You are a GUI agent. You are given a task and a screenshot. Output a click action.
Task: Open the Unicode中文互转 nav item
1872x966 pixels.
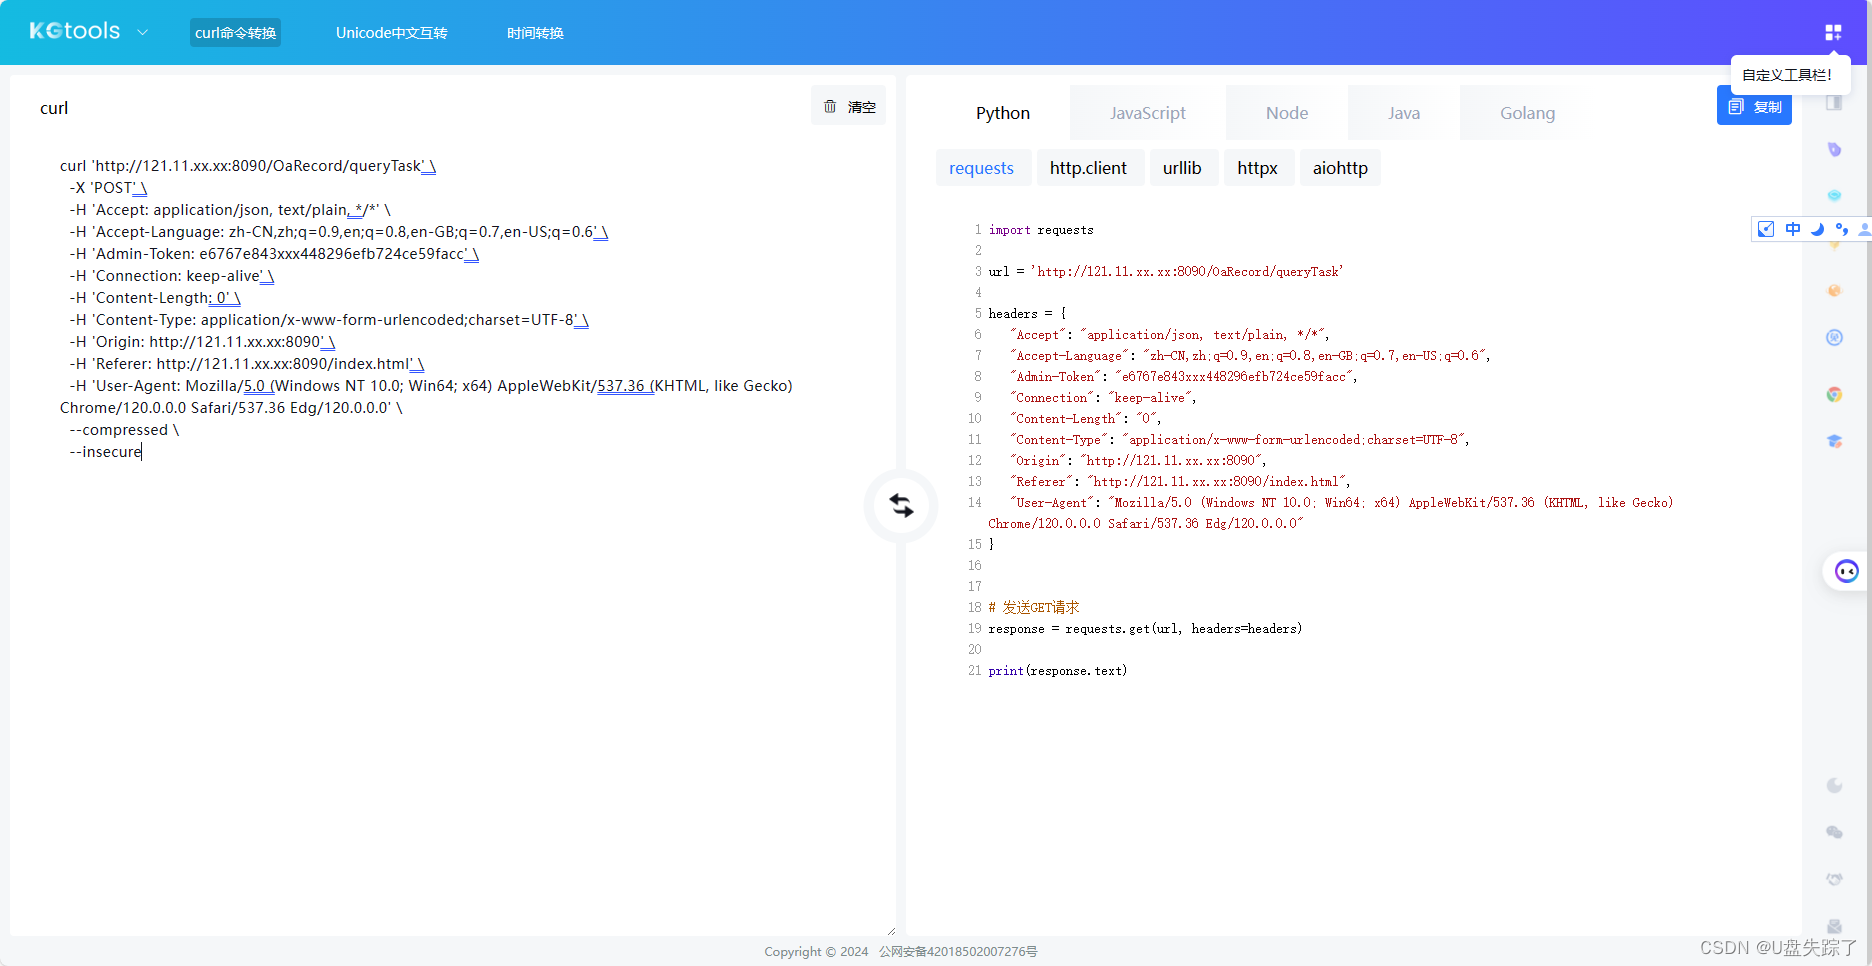(392, 33)
